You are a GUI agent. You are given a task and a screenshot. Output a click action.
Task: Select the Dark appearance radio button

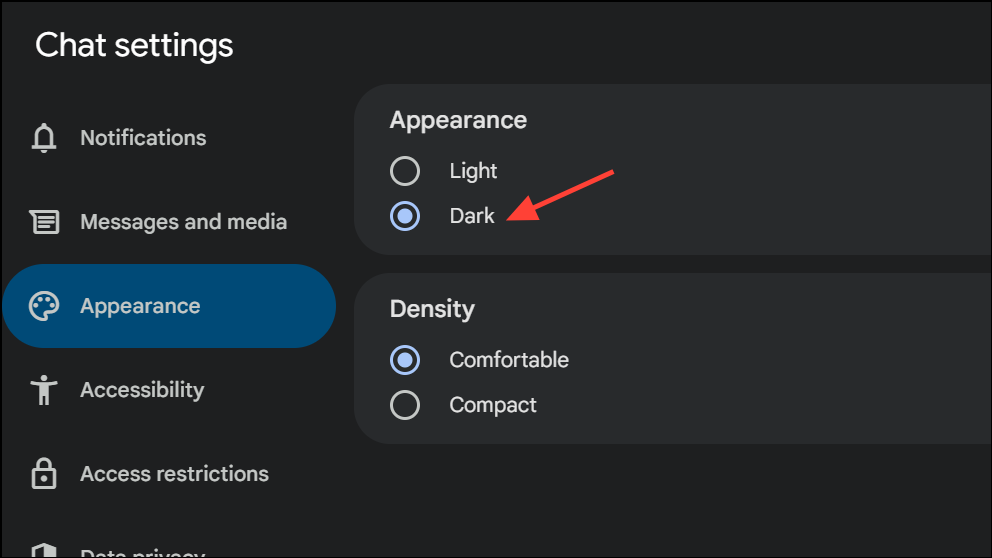[x=405, y=216]
